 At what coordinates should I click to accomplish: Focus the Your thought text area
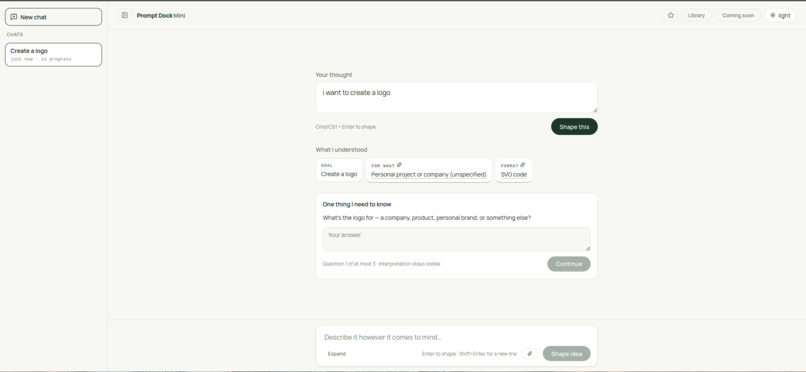coord(456,98)
